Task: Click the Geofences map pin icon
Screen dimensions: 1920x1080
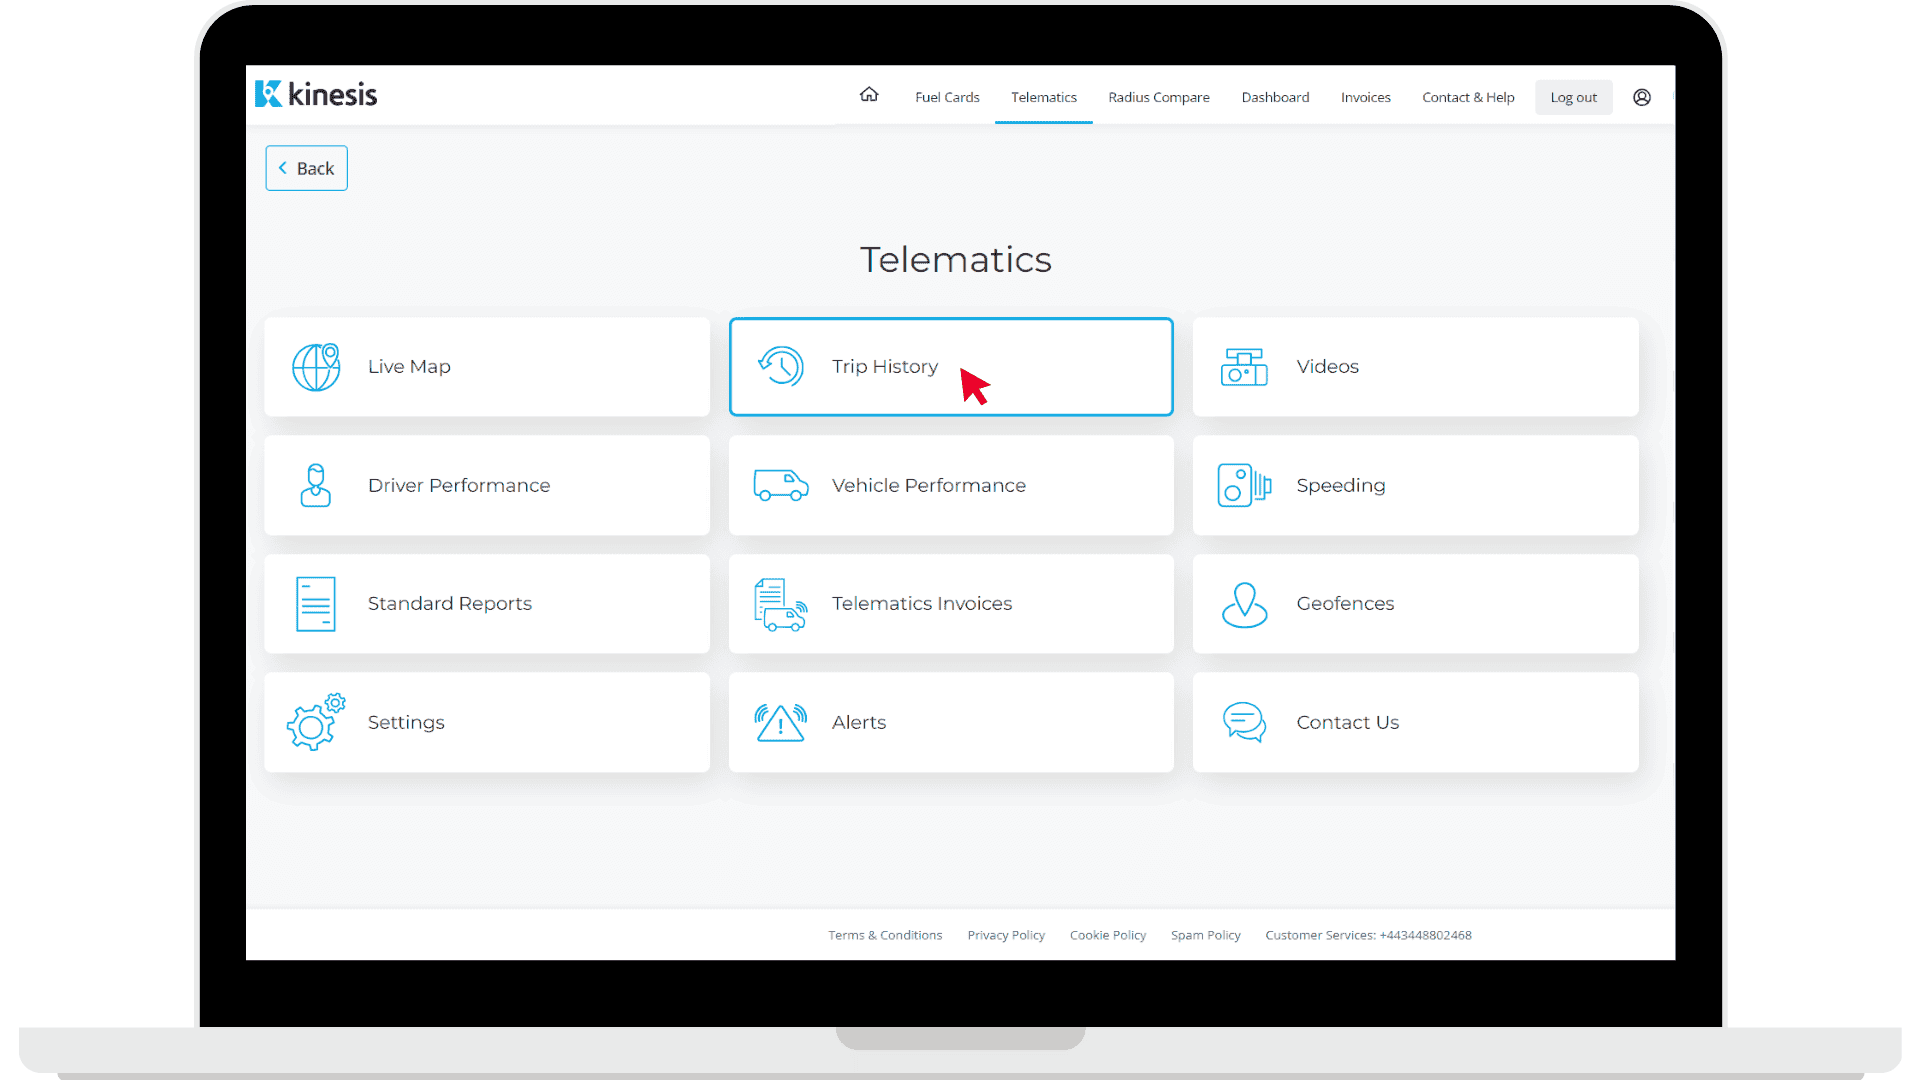Action: pyautogui.click(x=1243, y=604)
